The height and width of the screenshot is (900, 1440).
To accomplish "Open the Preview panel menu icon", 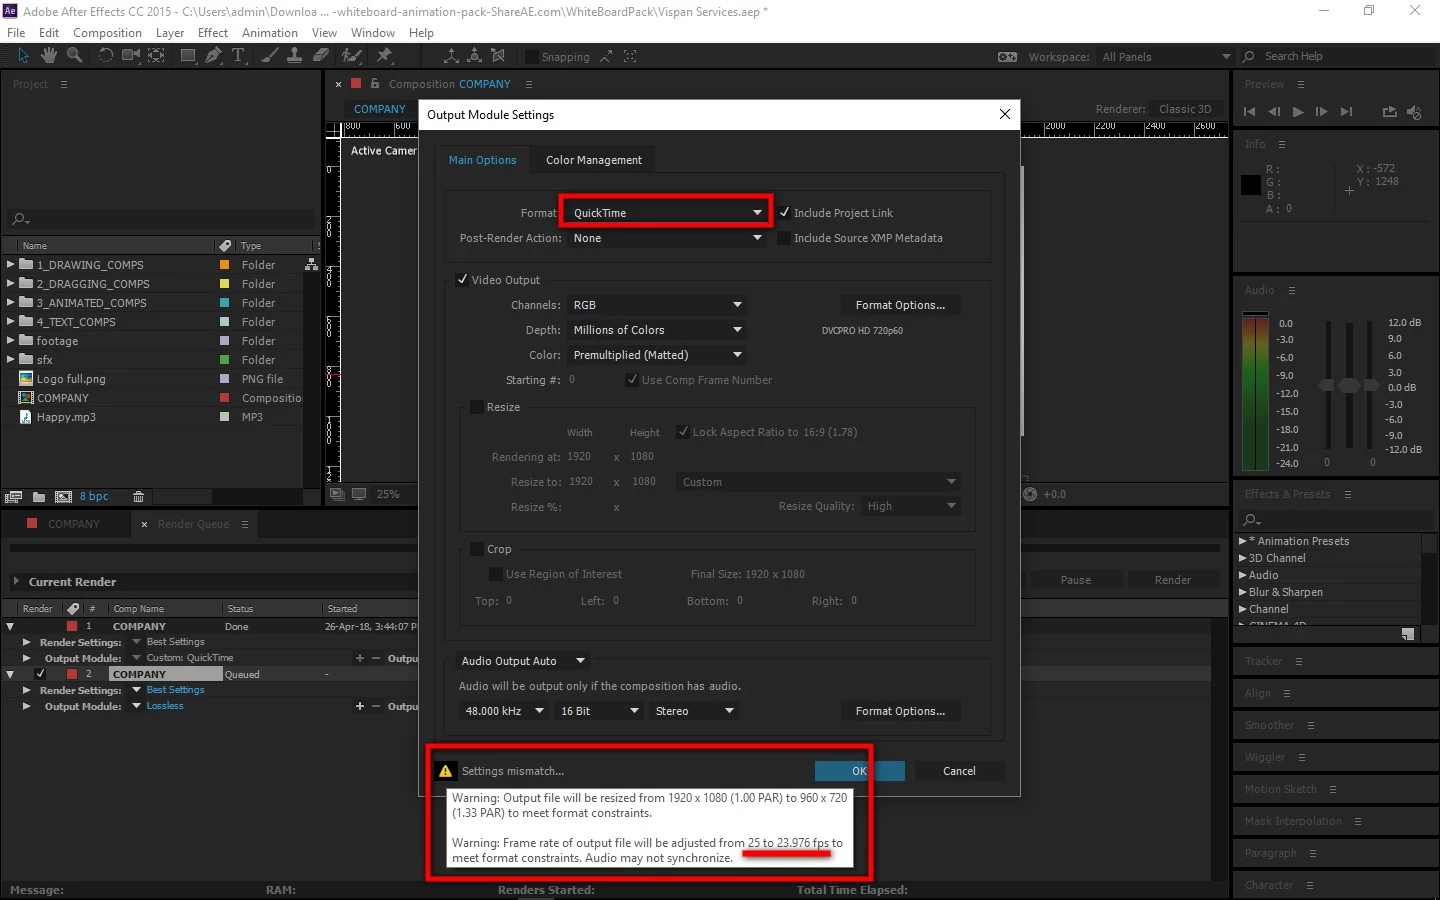I will click(x=1301, y=85).
